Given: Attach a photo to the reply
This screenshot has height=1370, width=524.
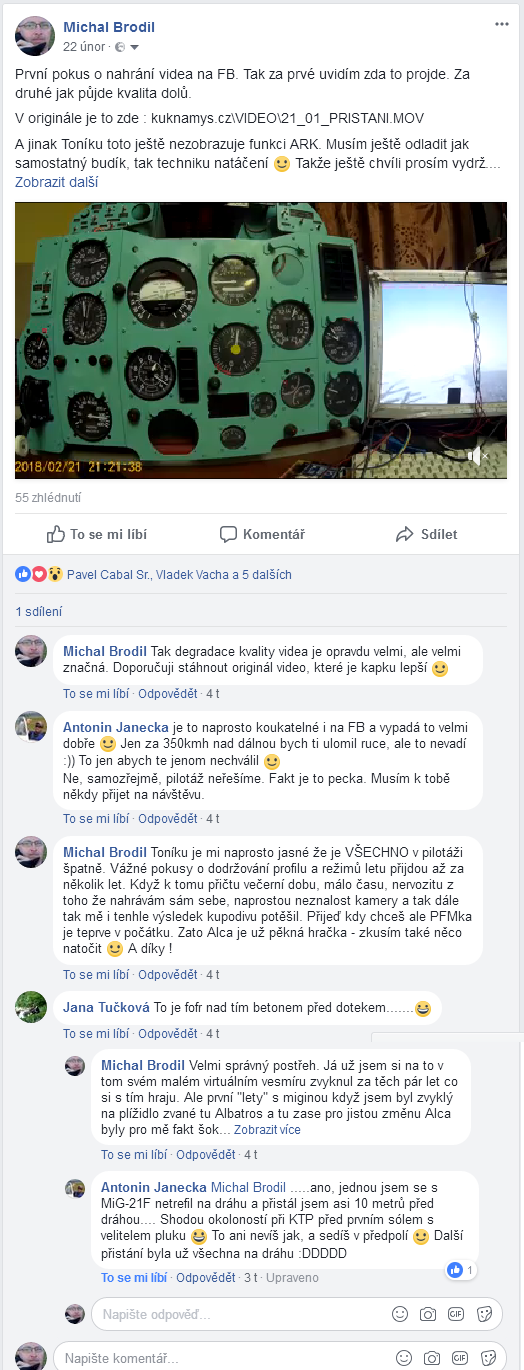Looking at the screenshot, I should coord(428,1313).
